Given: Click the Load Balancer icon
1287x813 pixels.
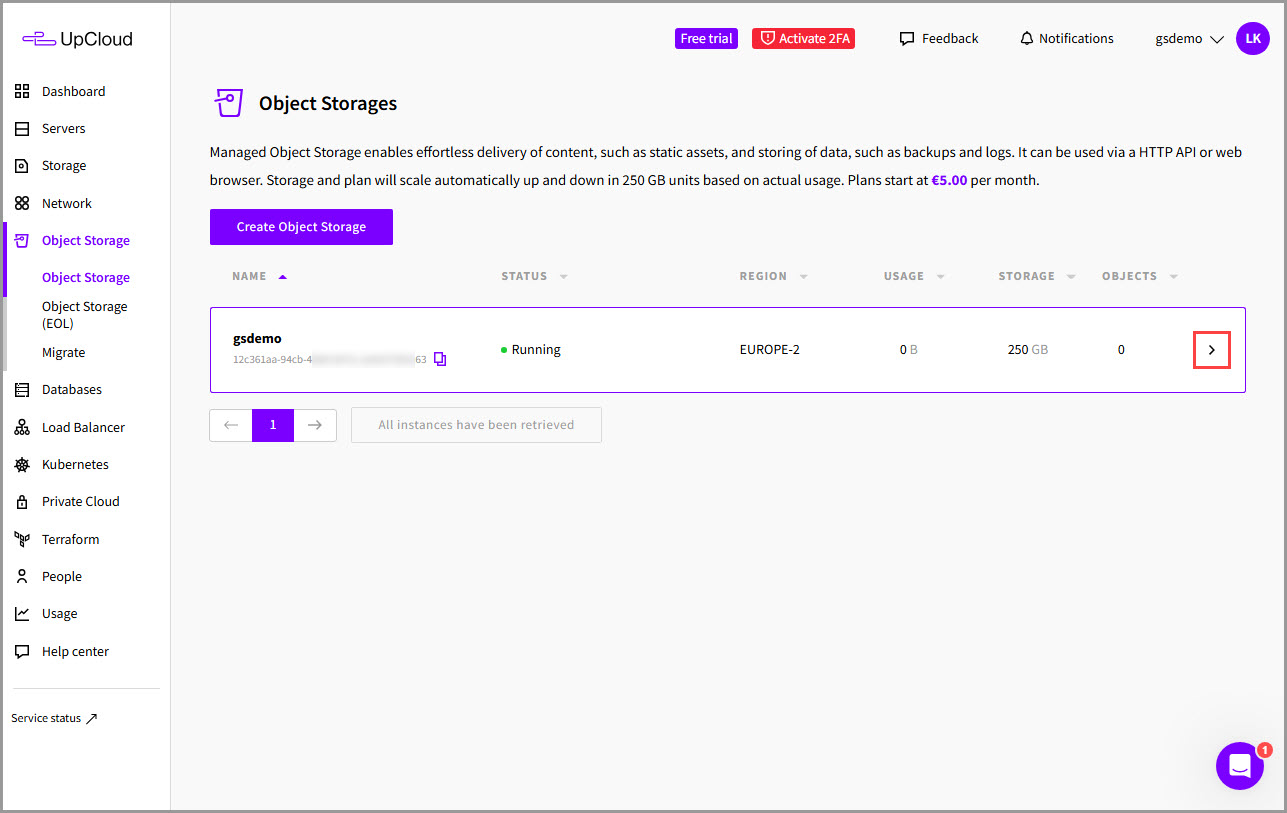Looking at the screenshot, I should click(22, 427).
